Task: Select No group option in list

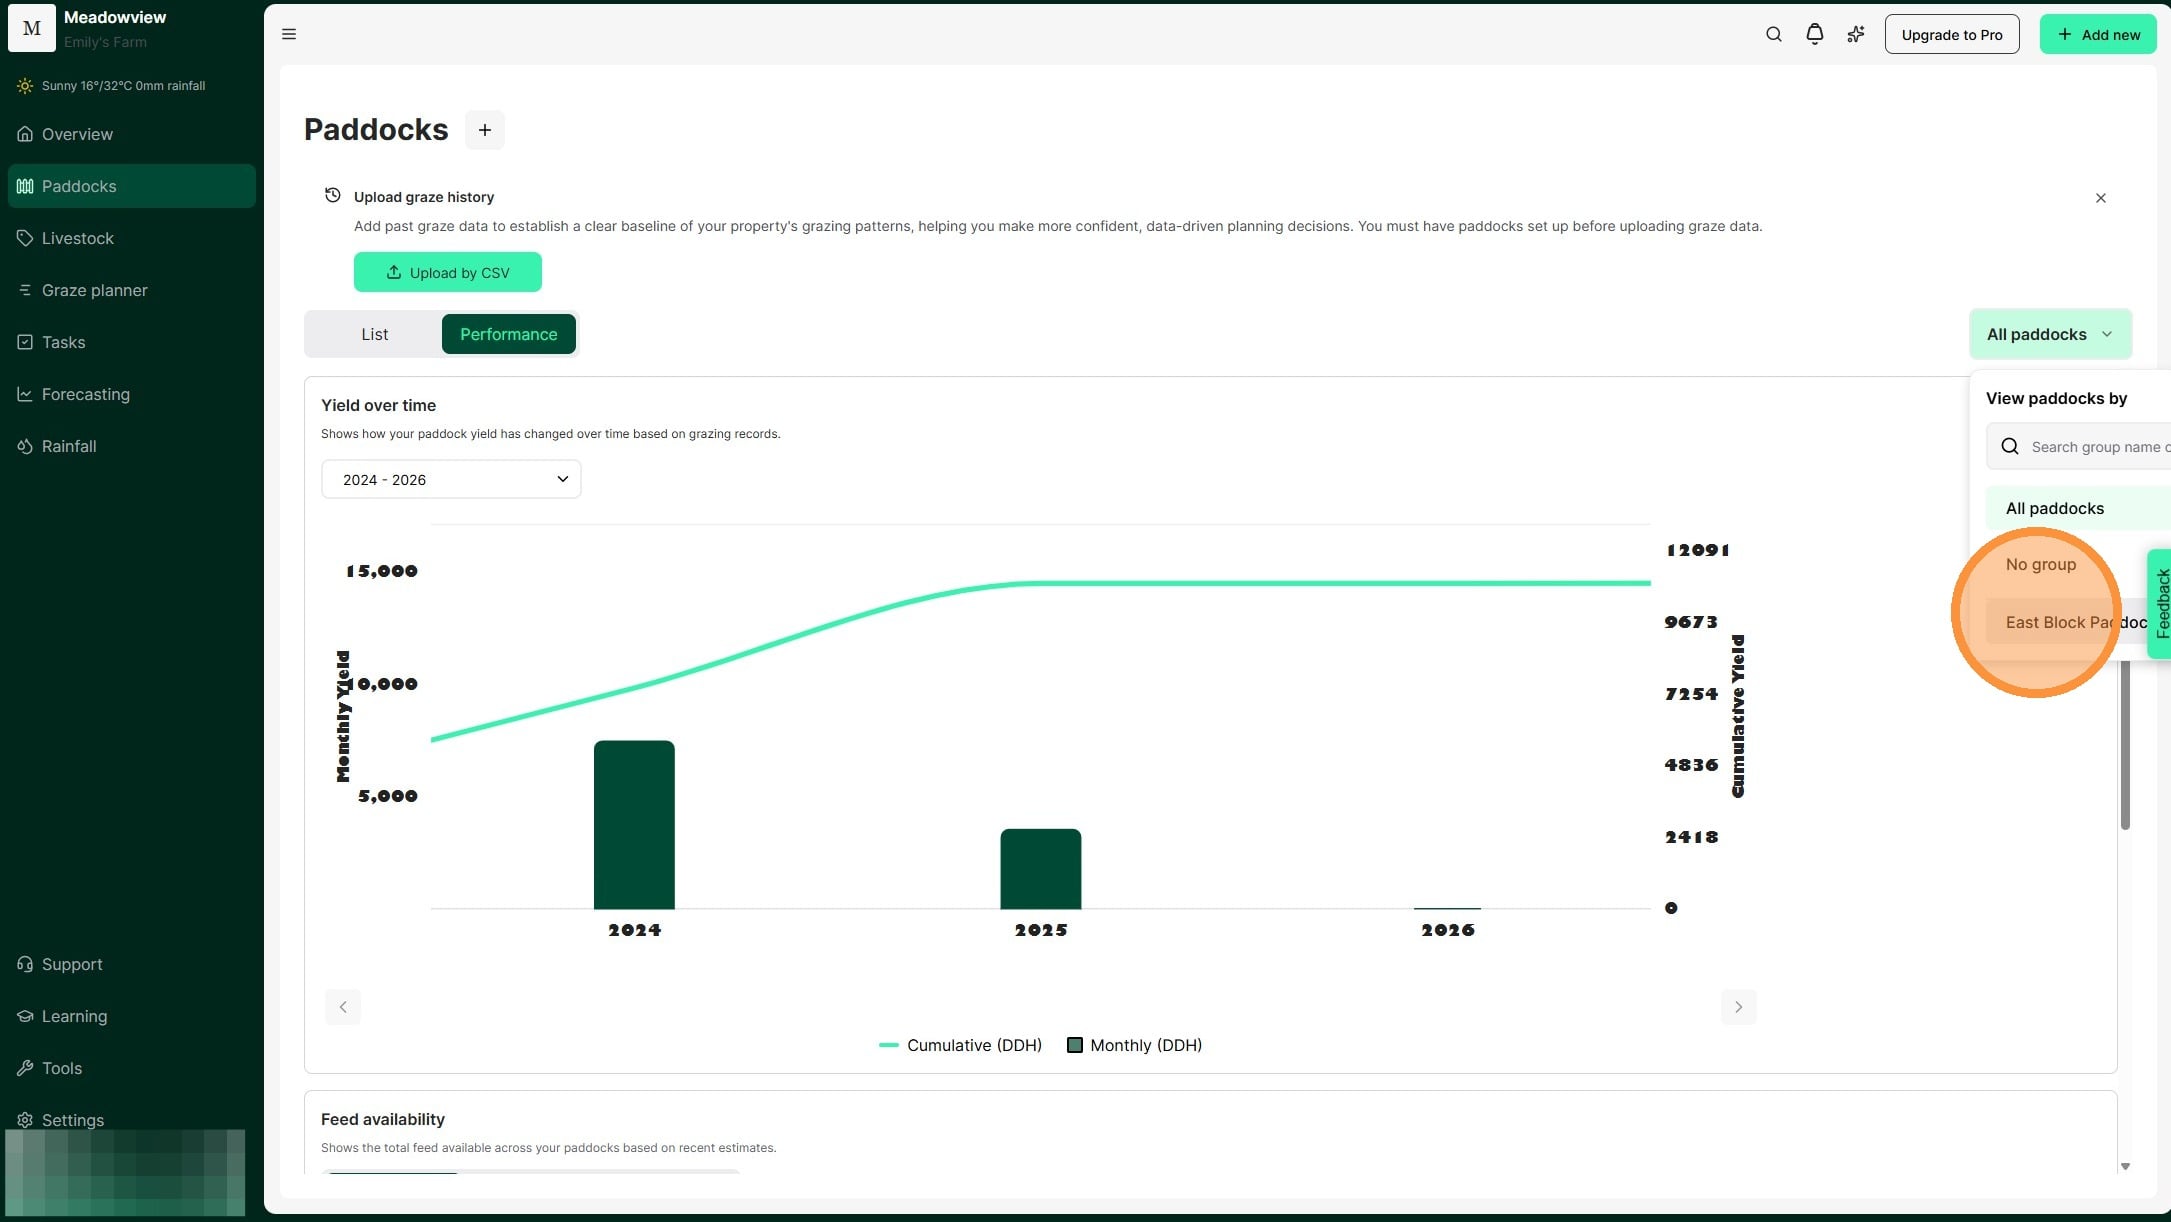Action: pyautogui.click(x=2040, y=564)
